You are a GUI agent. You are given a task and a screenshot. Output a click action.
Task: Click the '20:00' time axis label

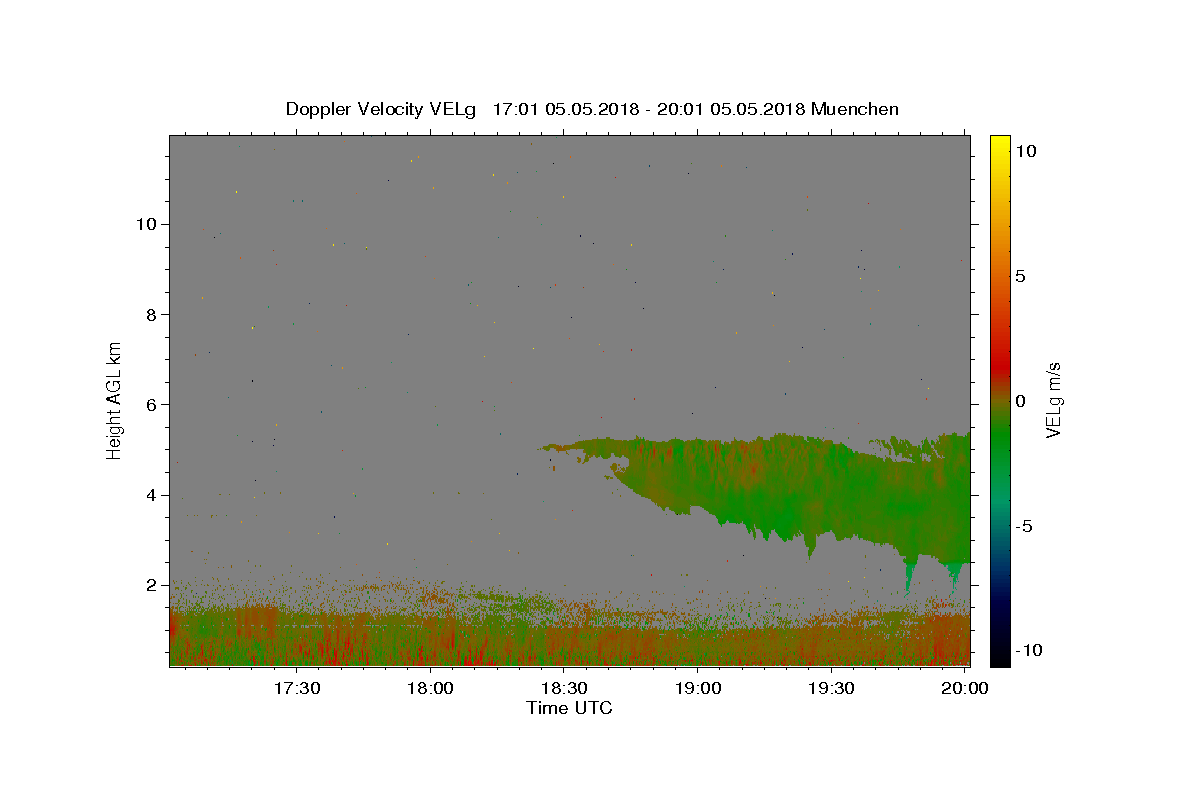[x=964, y=689]
